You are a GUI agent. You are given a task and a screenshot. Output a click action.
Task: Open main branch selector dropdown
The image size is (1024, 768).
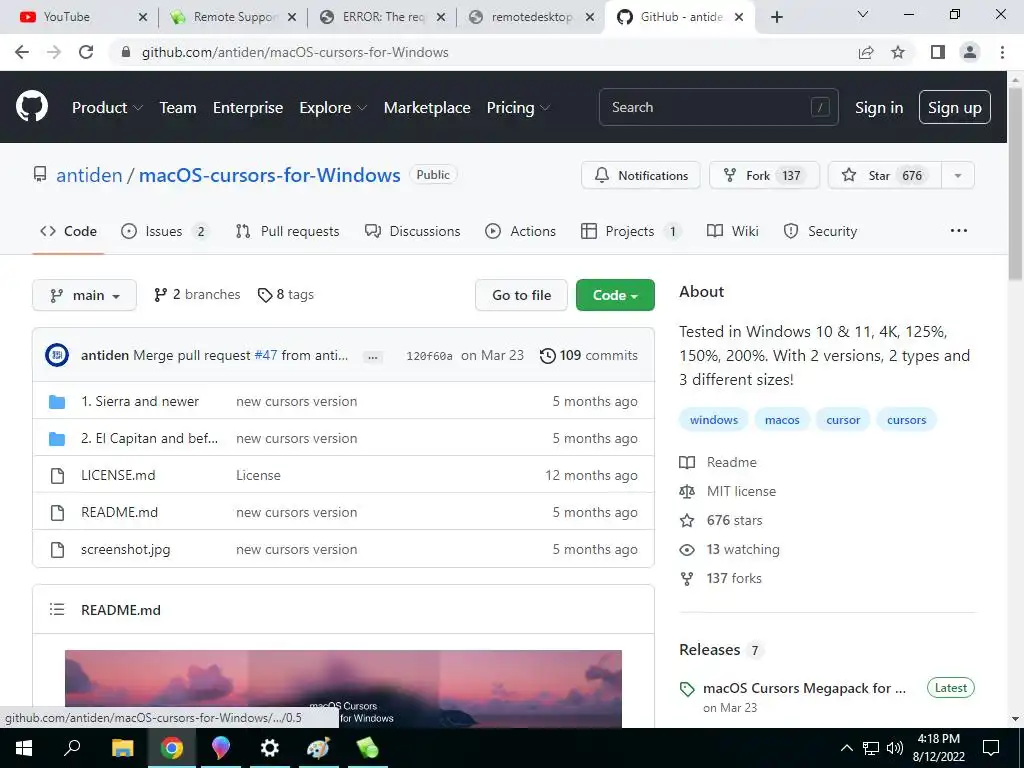pyautogui.click(x=84, y=295)
